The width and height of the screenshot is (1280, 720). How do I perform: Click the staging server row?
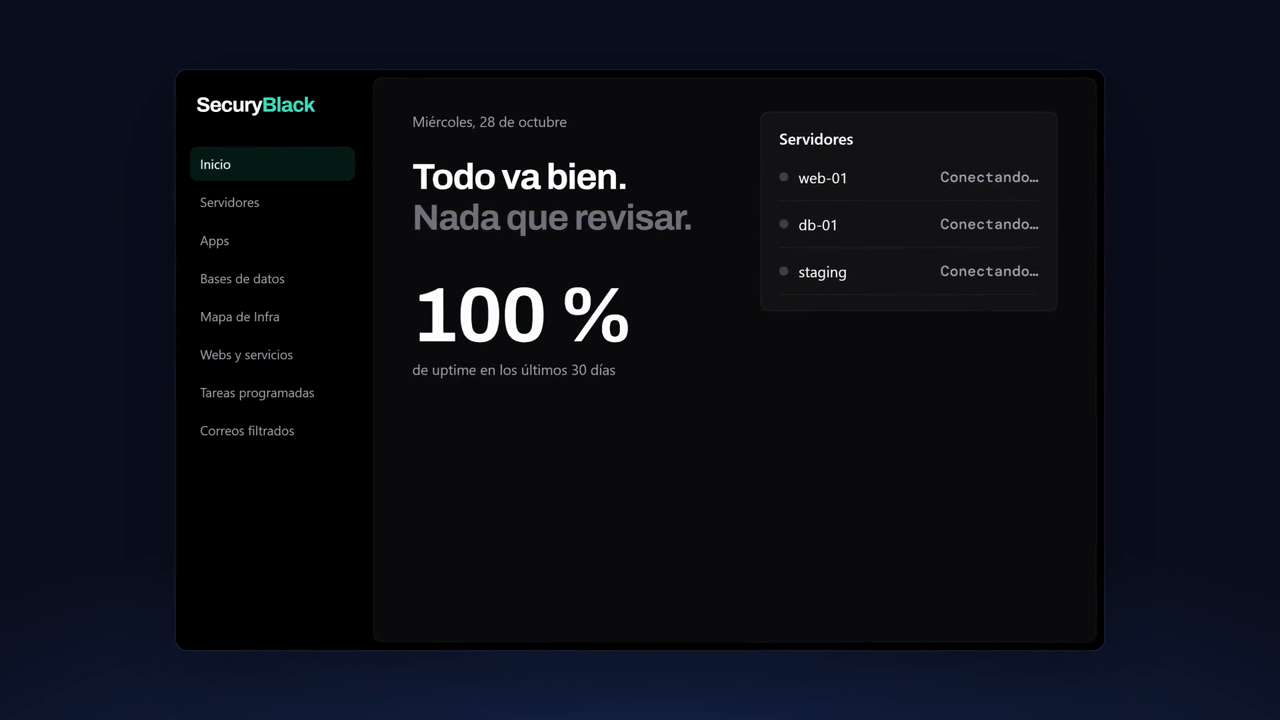tap(908, 271)
